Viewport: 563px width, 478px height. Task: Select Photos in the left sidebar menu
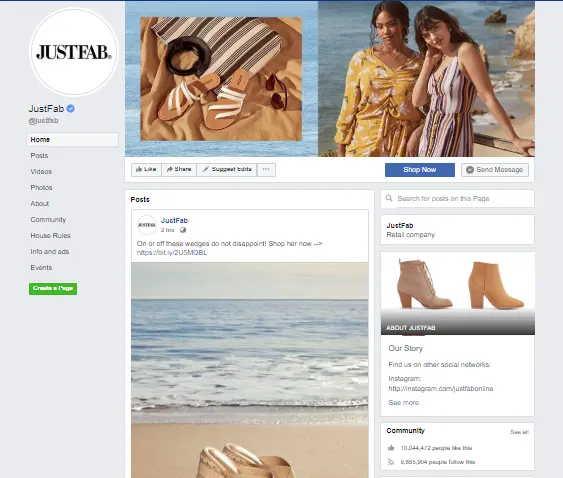(41, 187)
